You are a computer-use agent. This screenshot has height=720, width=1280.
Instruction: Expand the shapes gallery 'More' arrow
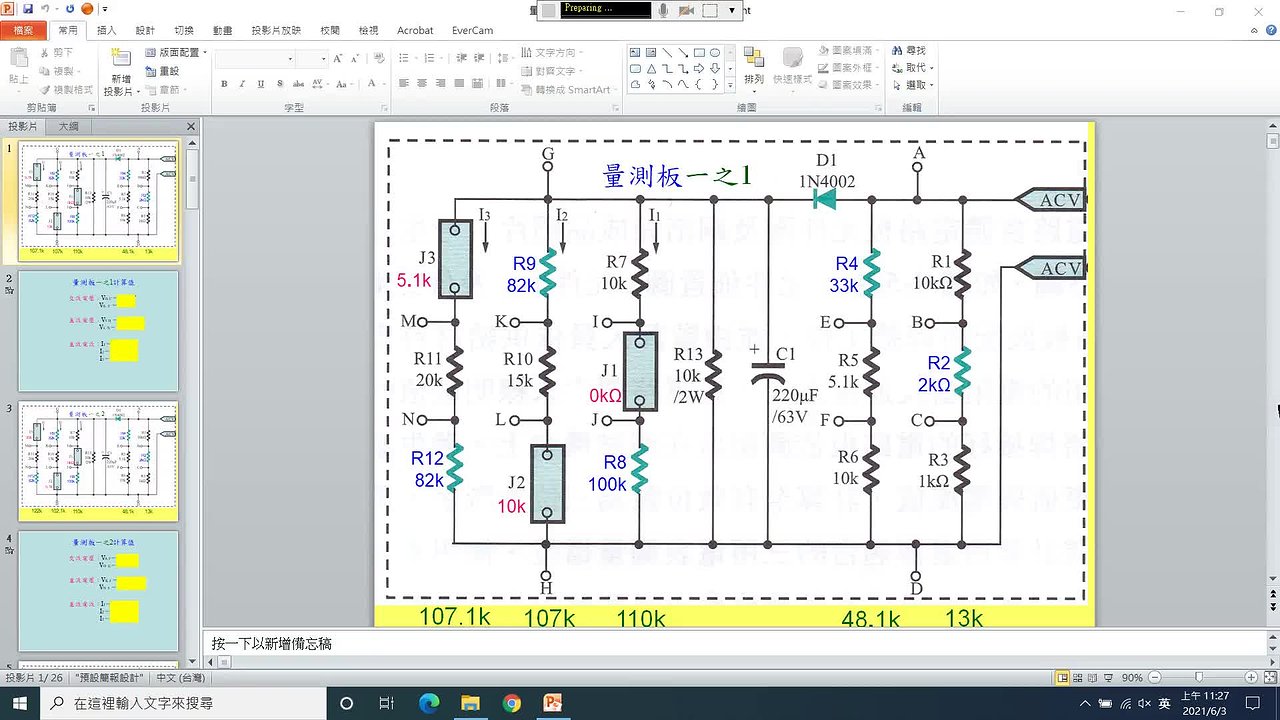[728, 86]
